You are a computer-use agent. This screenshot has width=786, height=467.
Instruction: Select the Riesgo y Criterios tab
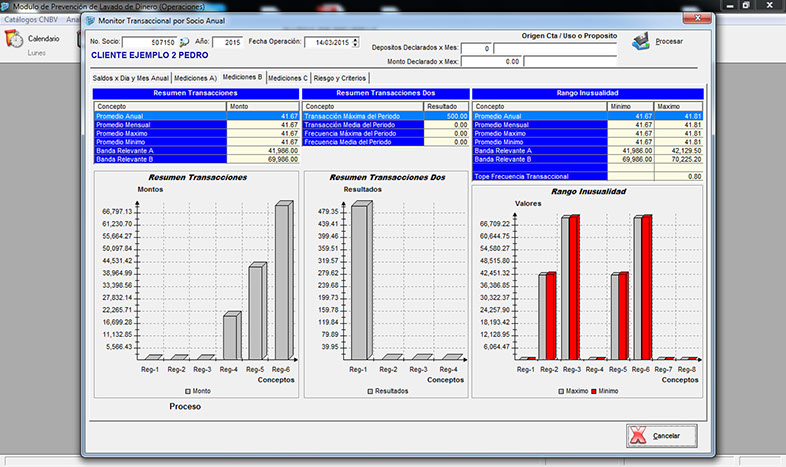339,77
